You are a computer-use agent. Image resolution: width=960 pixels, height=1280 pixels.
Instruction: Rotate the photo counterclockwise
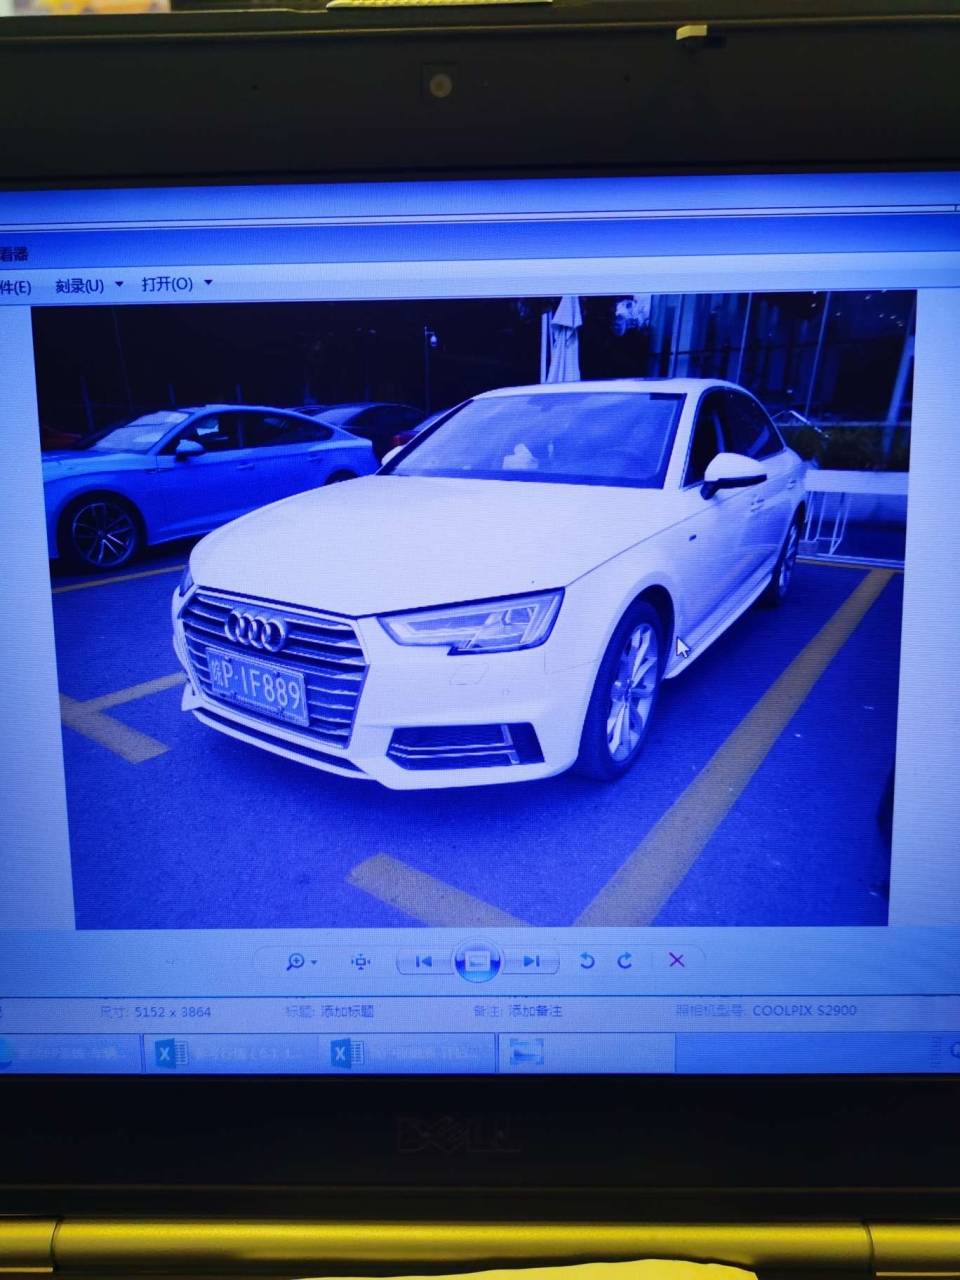coord(587,961)
